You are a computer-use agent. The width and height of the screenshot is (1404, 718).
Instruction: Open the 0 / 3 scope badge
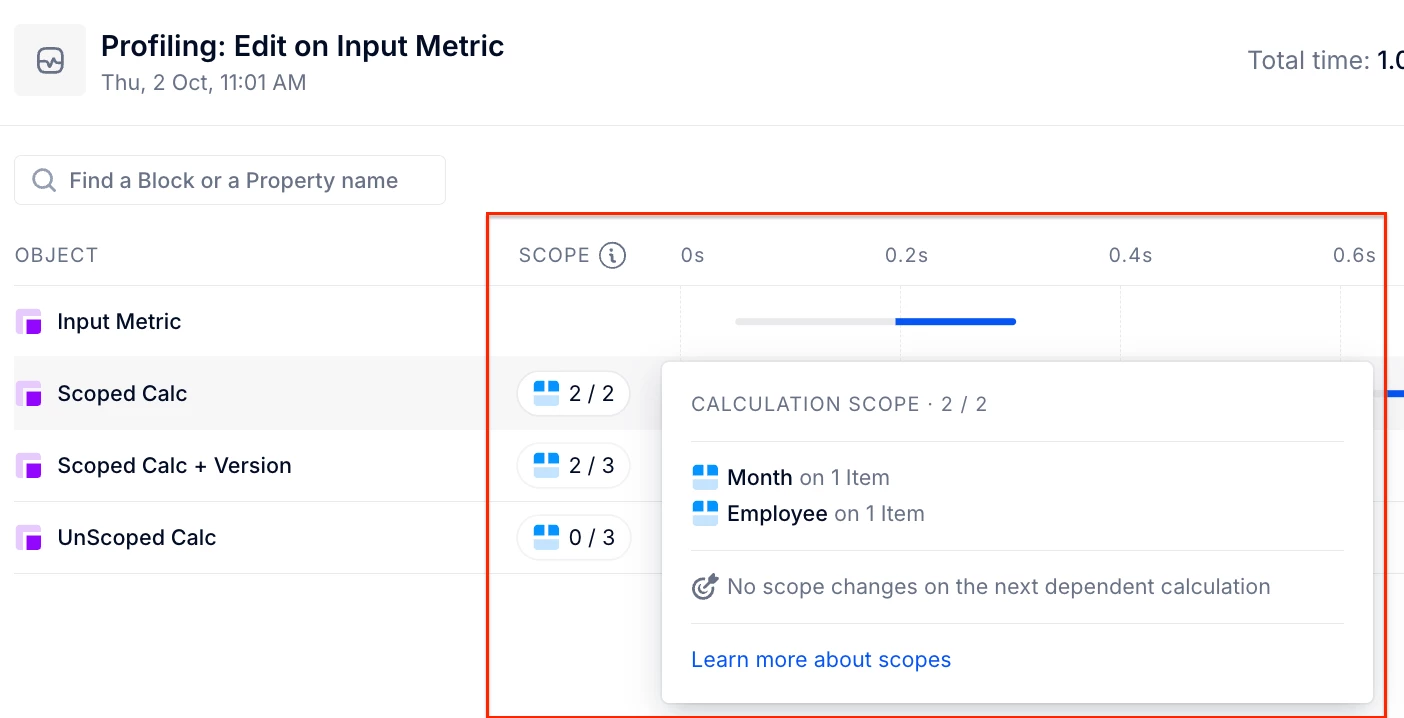coord(574,538)
